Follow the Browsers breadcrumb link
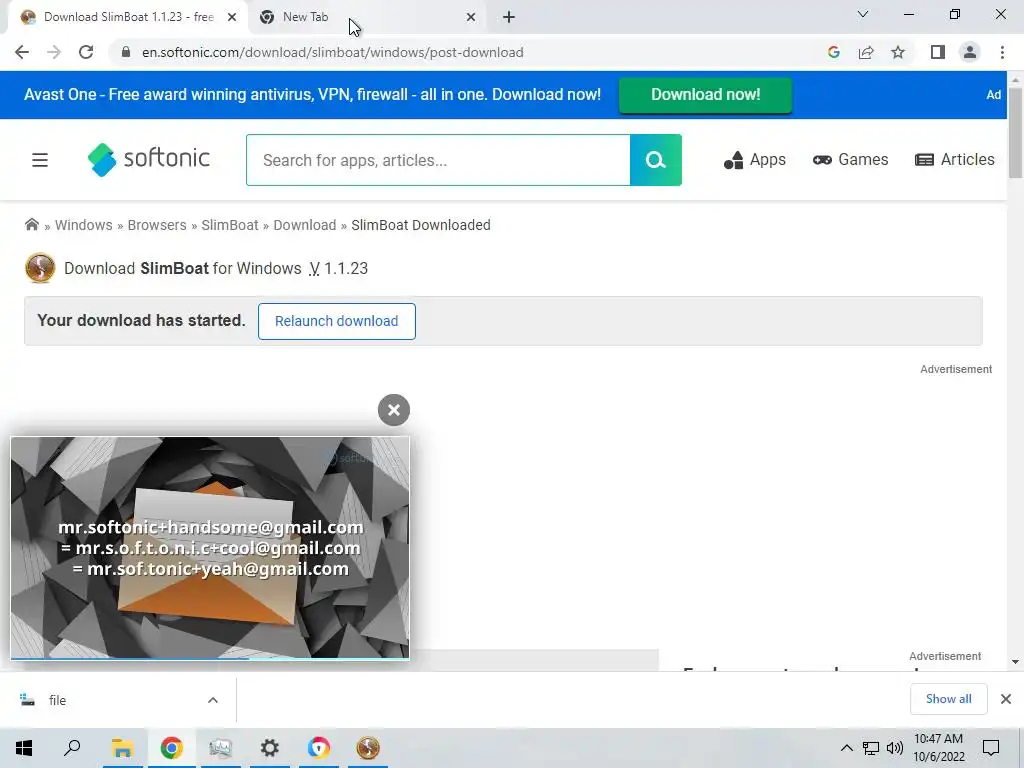Viewport: 1024px width, 768px height. click(x=157, y=225)
